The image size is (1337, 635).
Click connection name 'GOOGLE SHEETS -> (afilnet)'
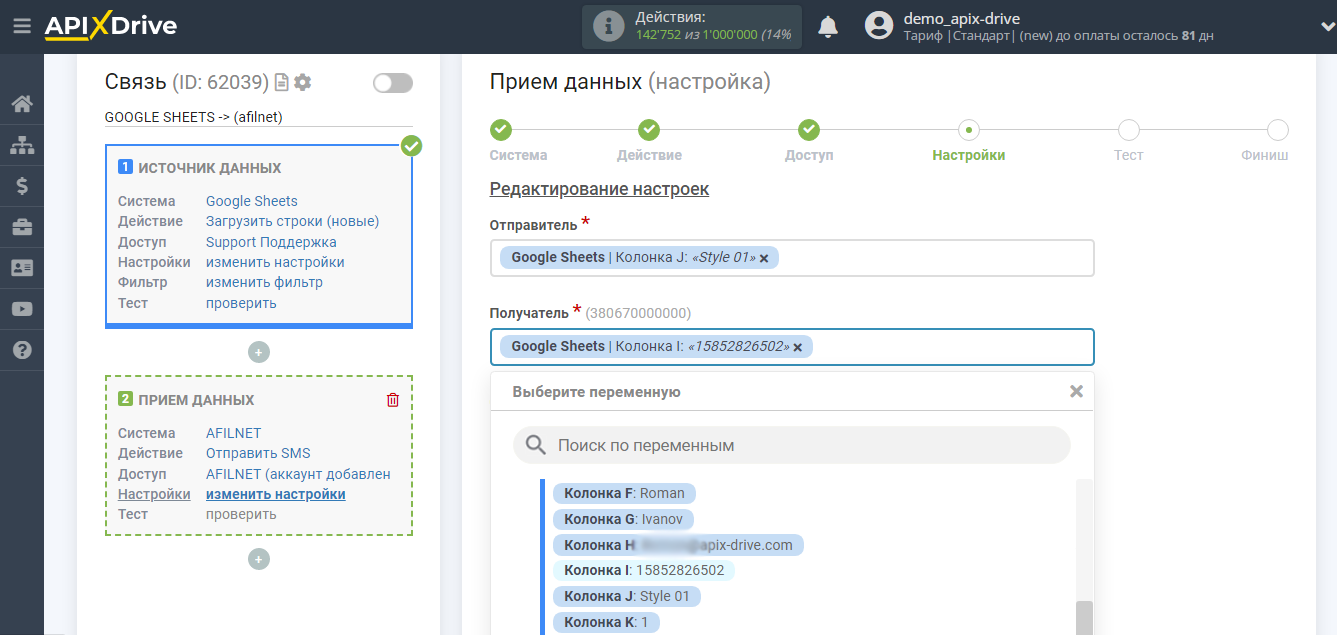click(194, 117)
